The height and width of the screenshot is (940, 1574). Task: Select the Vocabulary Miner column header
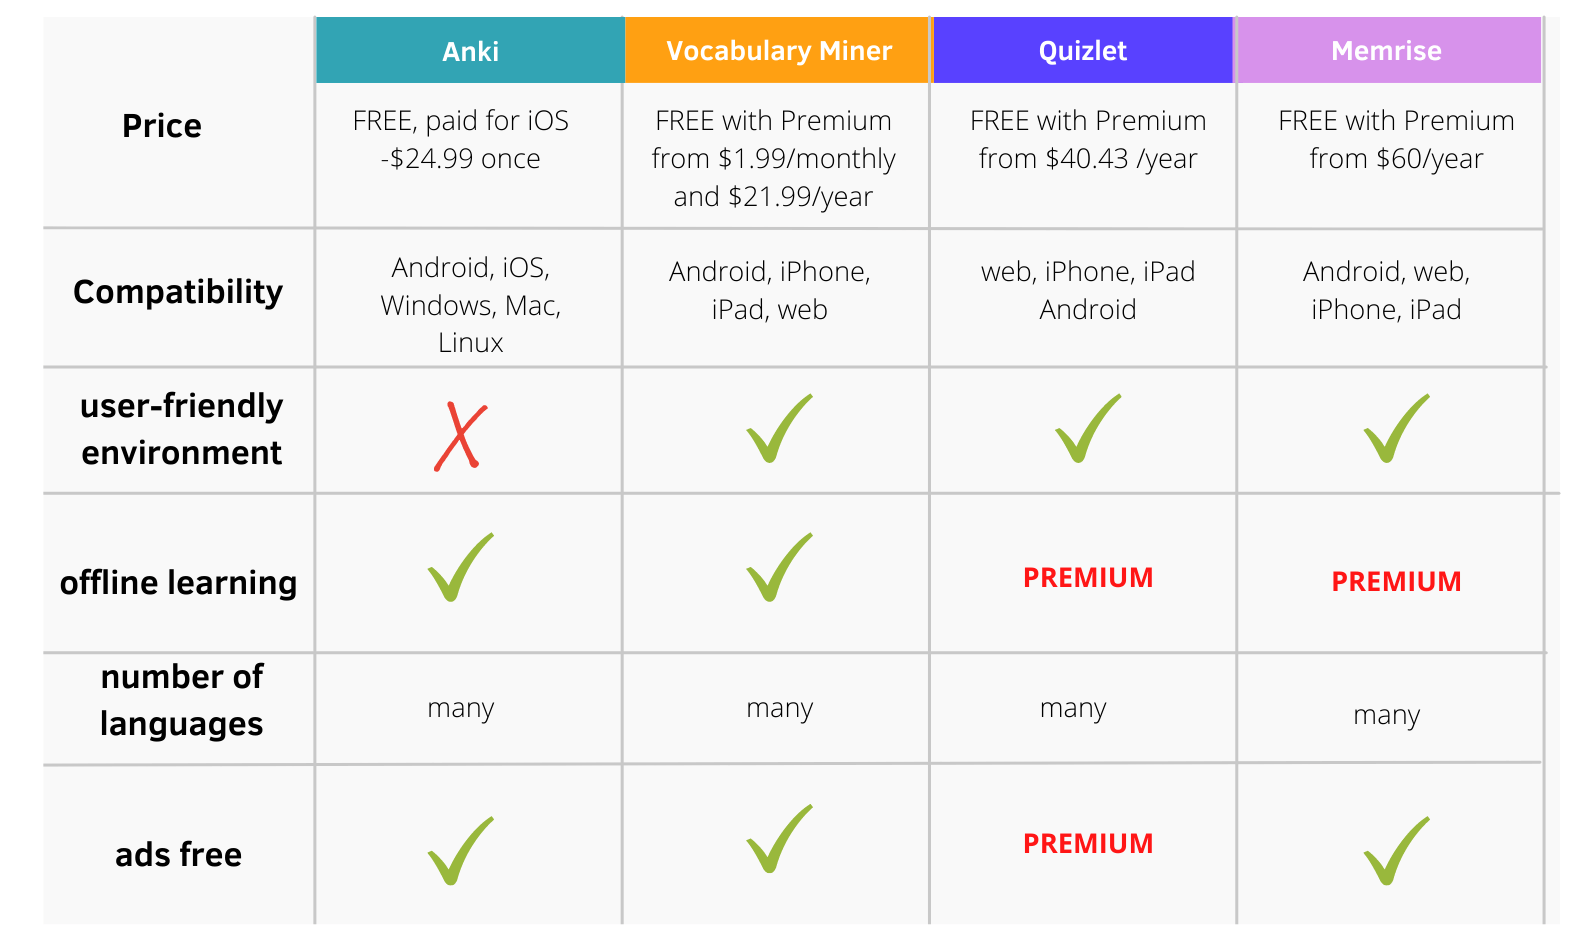pos(778,51)
